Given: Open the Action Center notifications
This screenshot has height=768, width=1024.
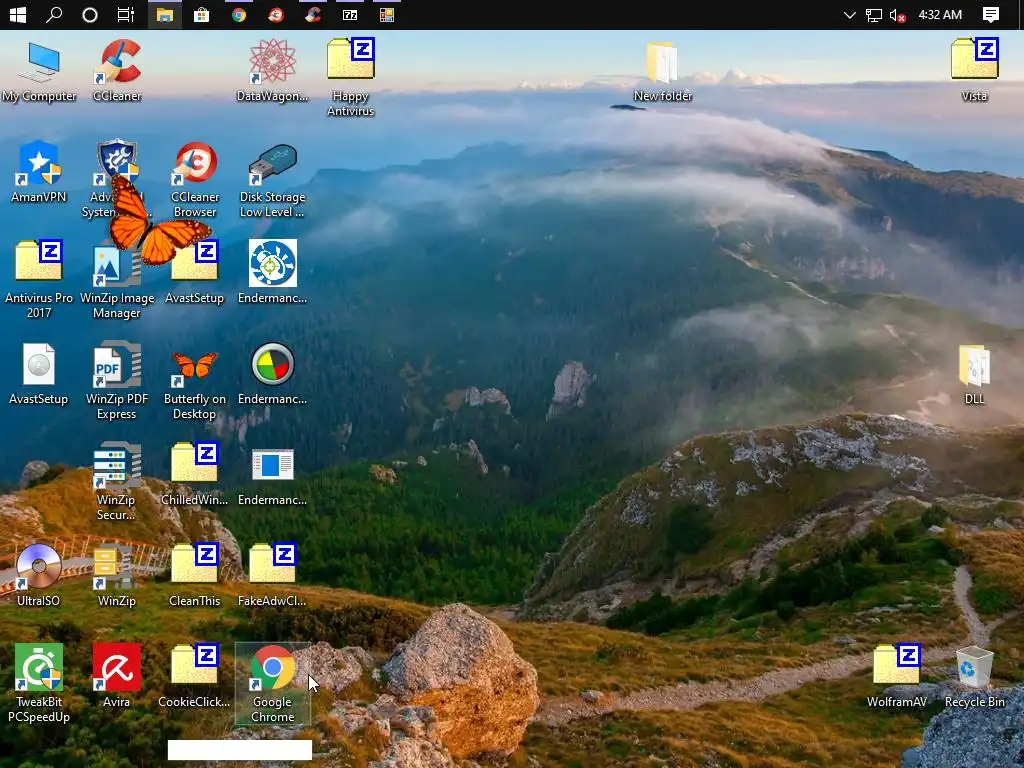Looking at the screenshot, I should [991, 14].
